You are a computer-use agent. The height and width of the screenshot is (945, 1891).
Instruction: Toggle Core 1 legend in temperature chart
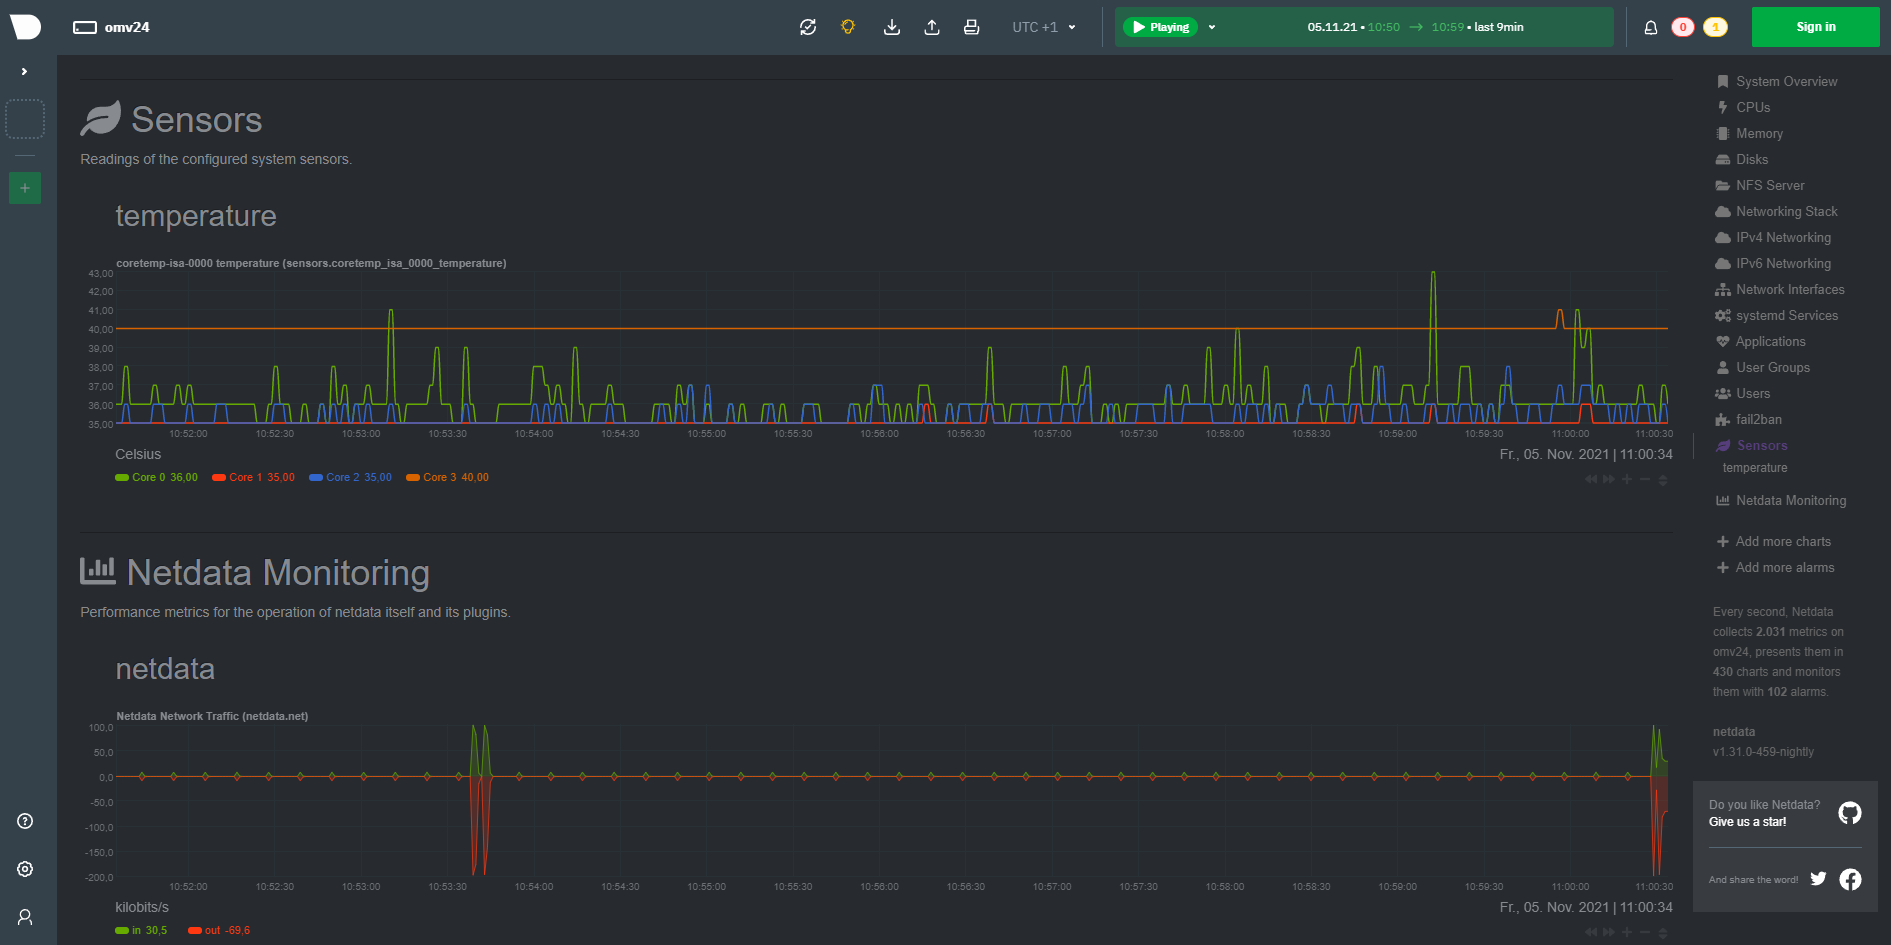coord(254,478)
